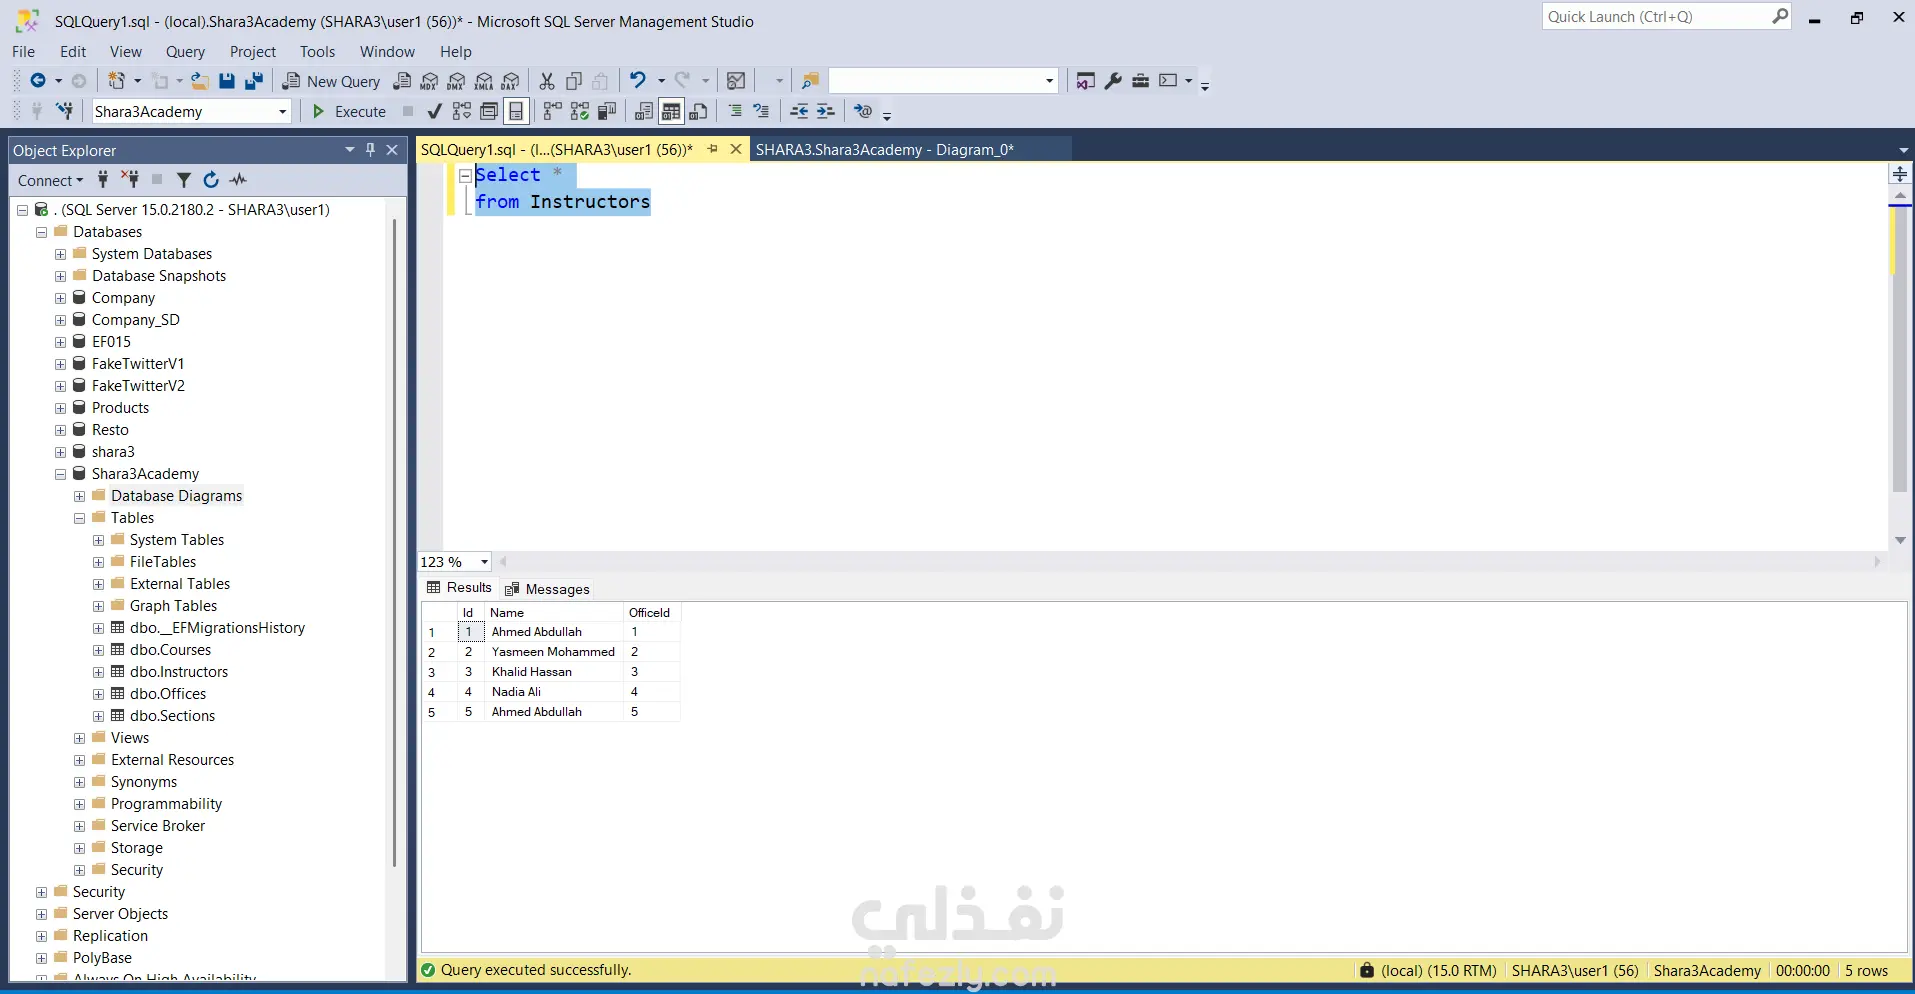Image resolution: width=1915 pixels, height=994 pixels.
Task: Increase the line indent
Action: point(826,111)
